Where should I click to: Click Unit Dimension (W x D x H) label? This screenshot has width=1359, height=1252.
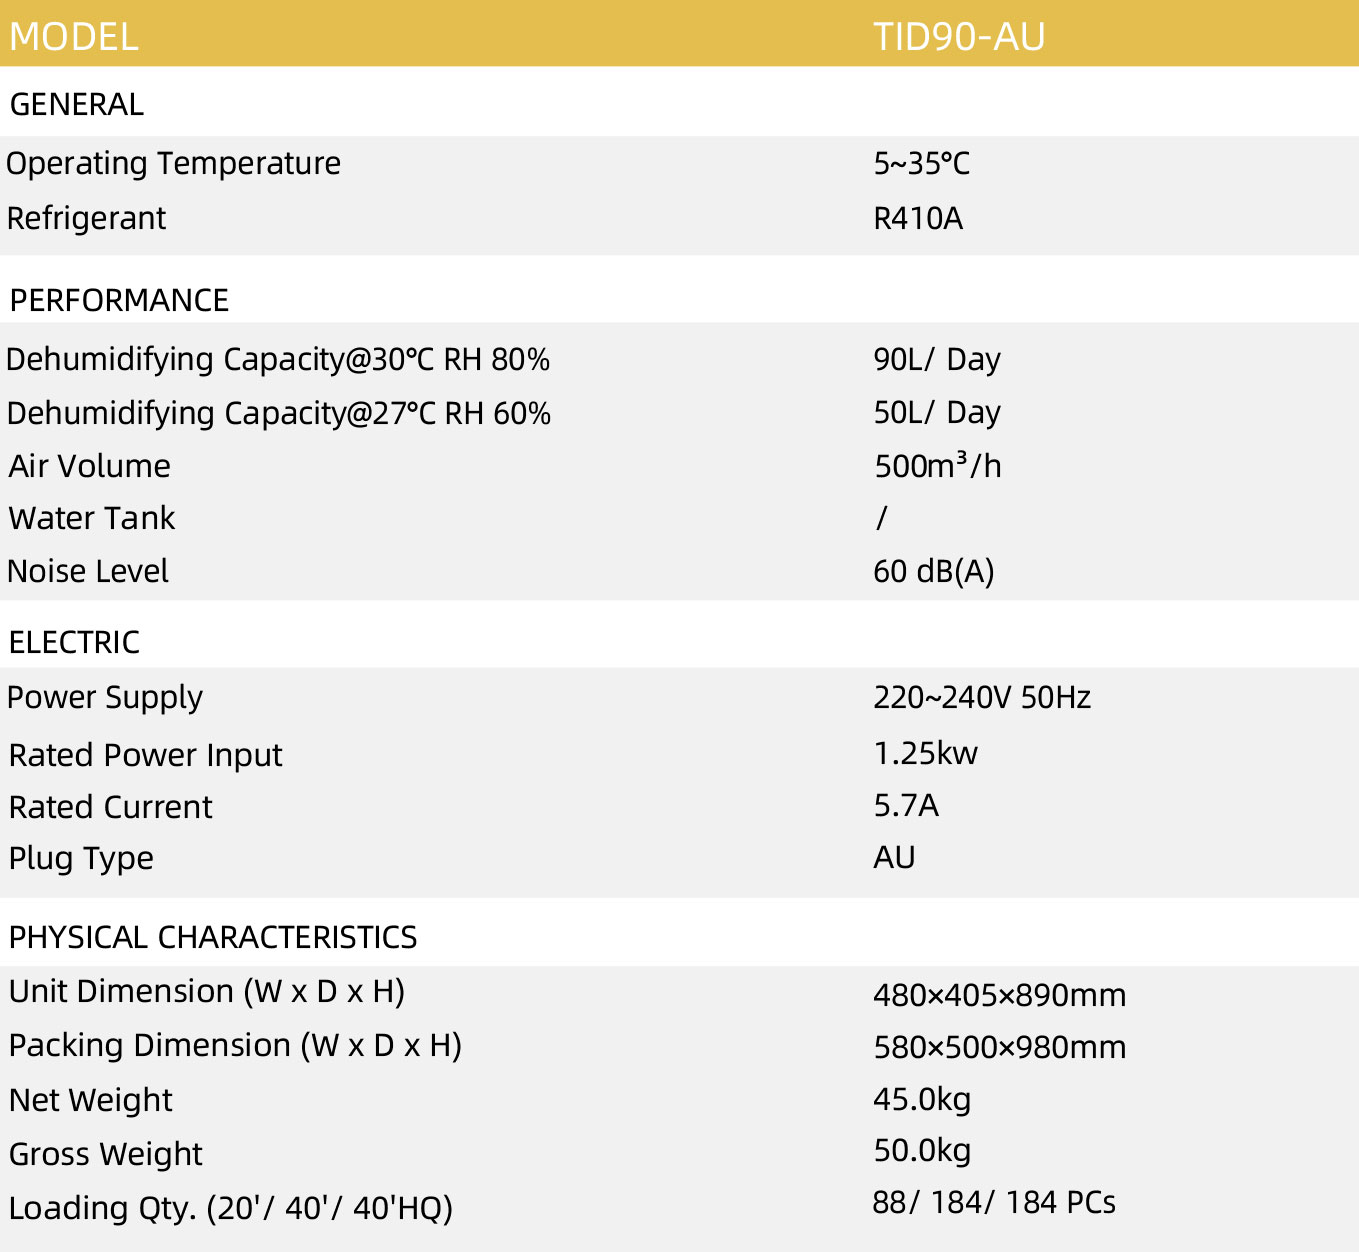pyautogui.click(x=207, y=992)
